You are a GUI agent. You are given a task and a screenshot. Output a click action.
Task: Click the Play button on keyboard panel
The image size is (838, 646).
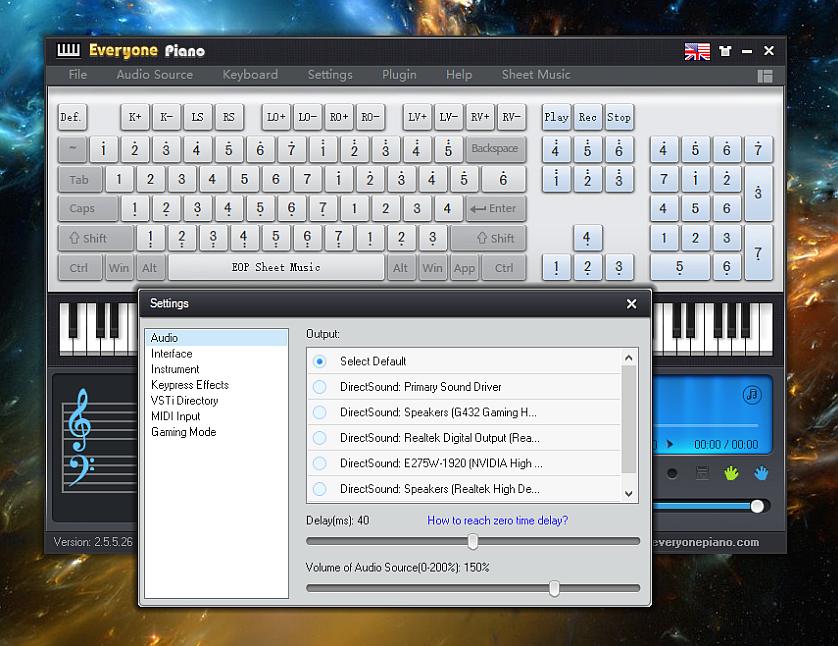[556, 117]
